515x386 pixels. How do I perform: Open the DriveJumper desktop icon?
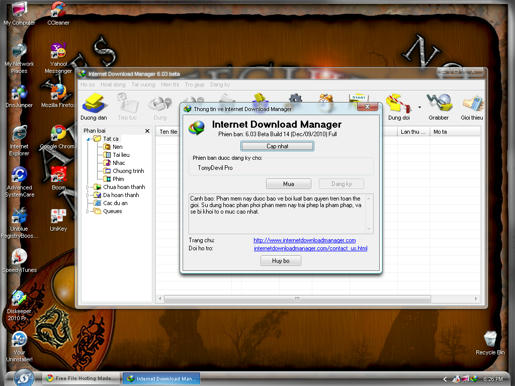[x=19, y=97]
